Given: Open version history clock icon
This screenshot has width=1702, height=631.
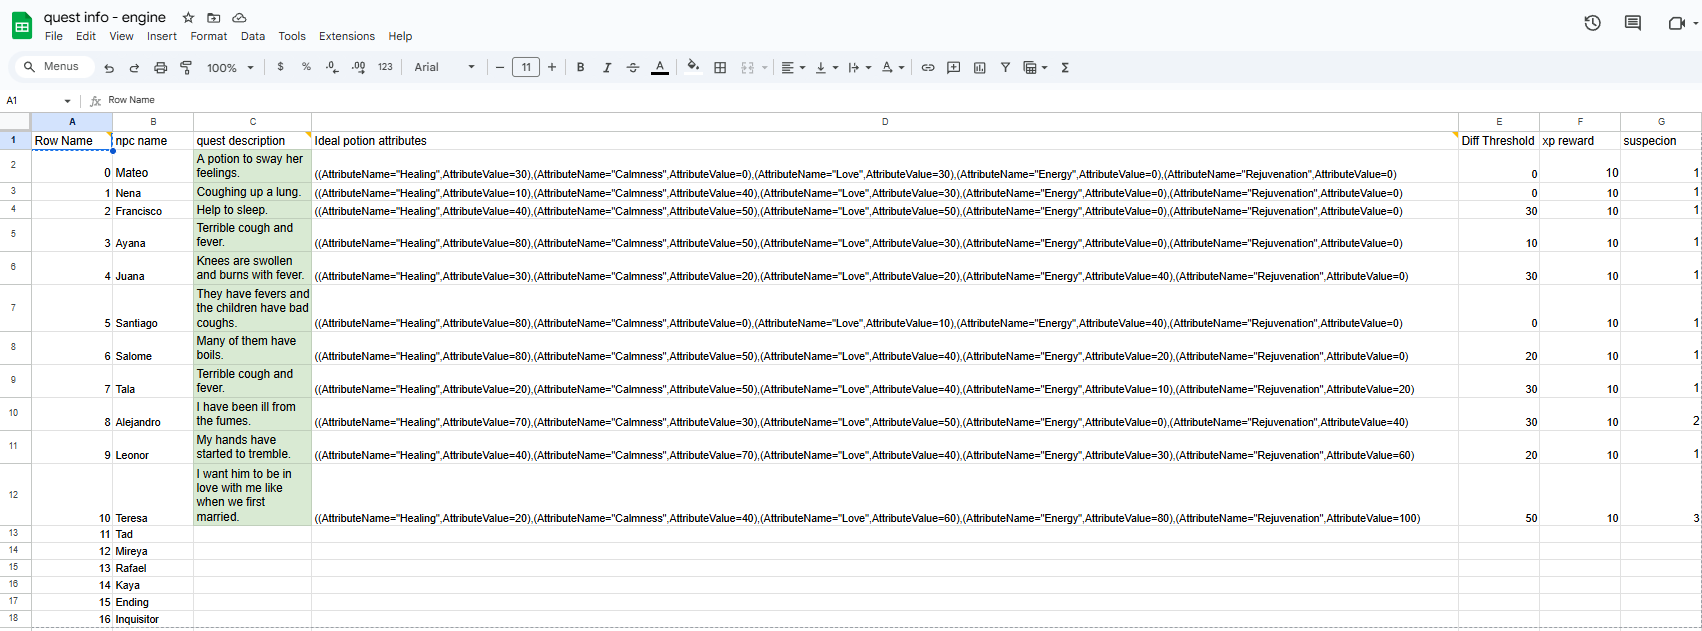Looking at the screenshot, I should pos(1593,23).
